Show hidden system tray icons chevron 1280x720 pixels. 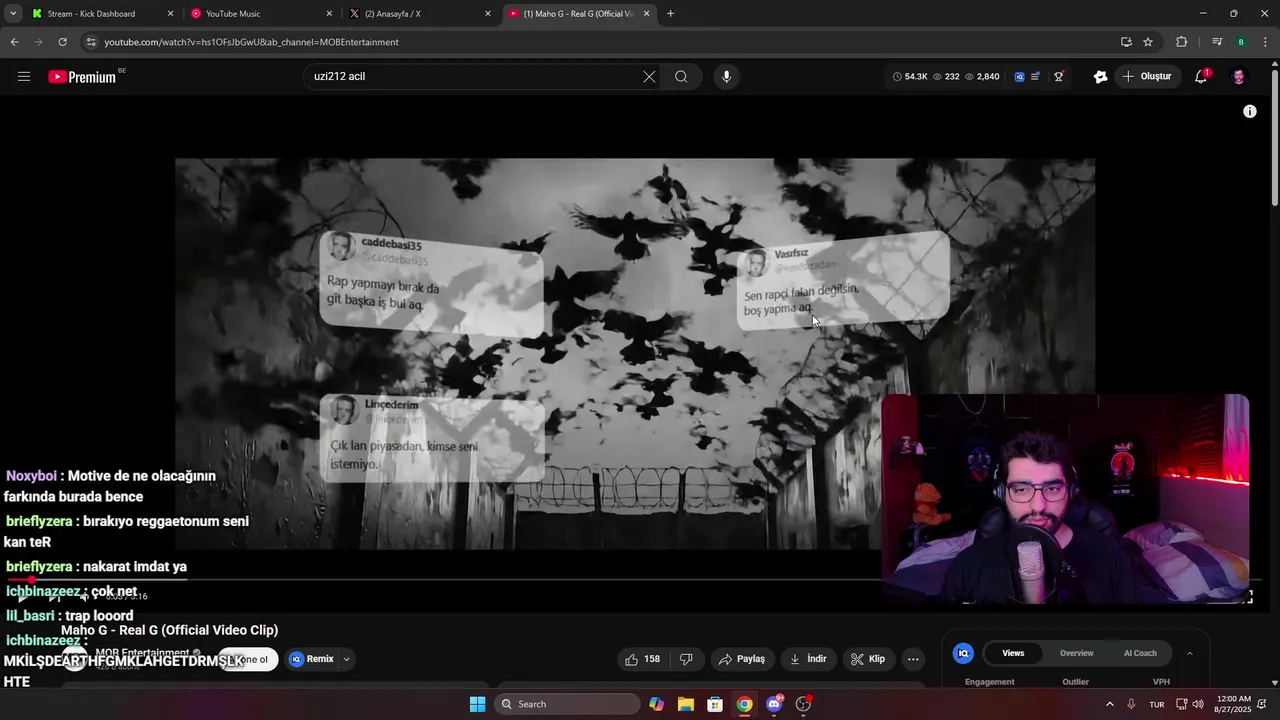pos(1109,704)
